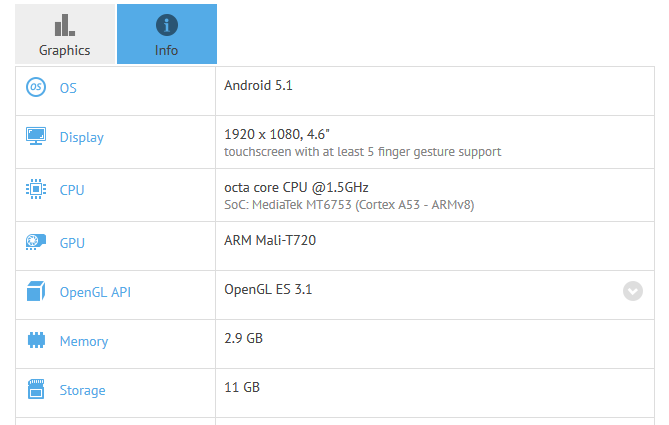Click the GPU graphics card icon
Image resolution: width=669 pixels, height=425 pixels.
(x=36, y=241)
